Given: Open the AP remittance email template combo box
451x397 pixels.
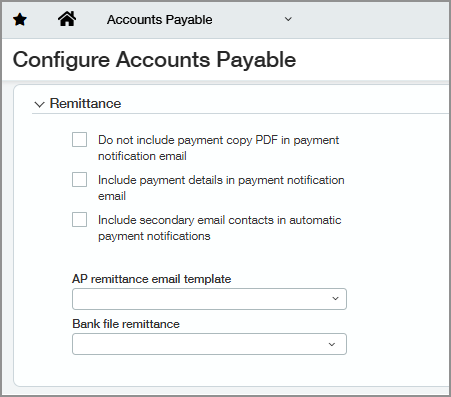Looking at the screenshot, I should (209, 299).
